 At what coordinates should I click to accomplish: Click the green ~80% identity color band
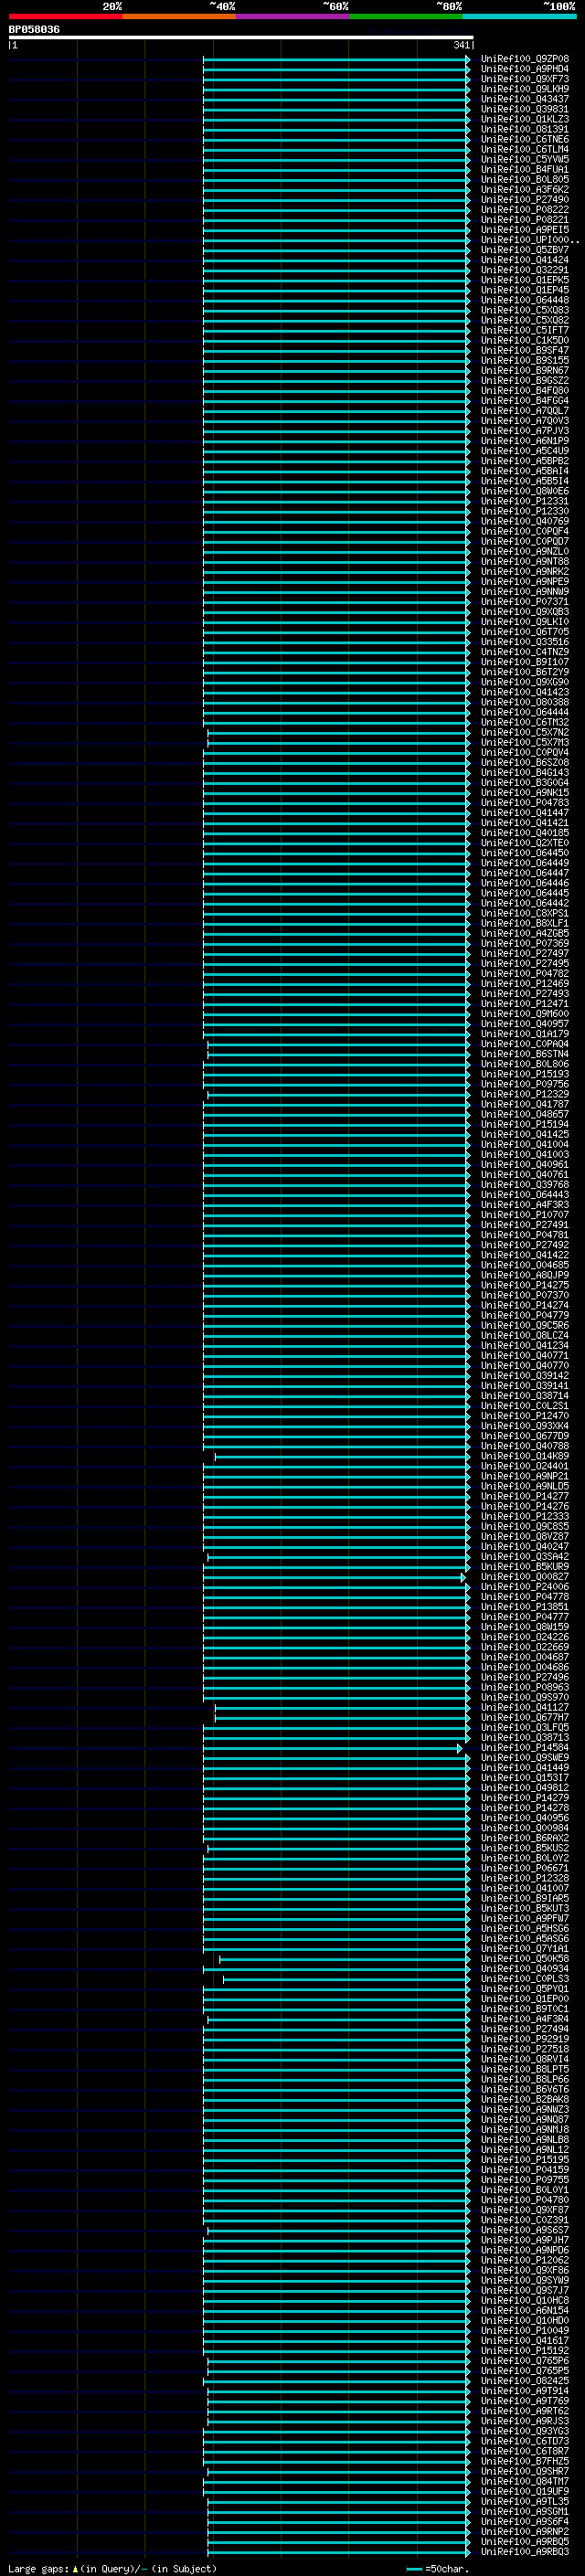406,16
